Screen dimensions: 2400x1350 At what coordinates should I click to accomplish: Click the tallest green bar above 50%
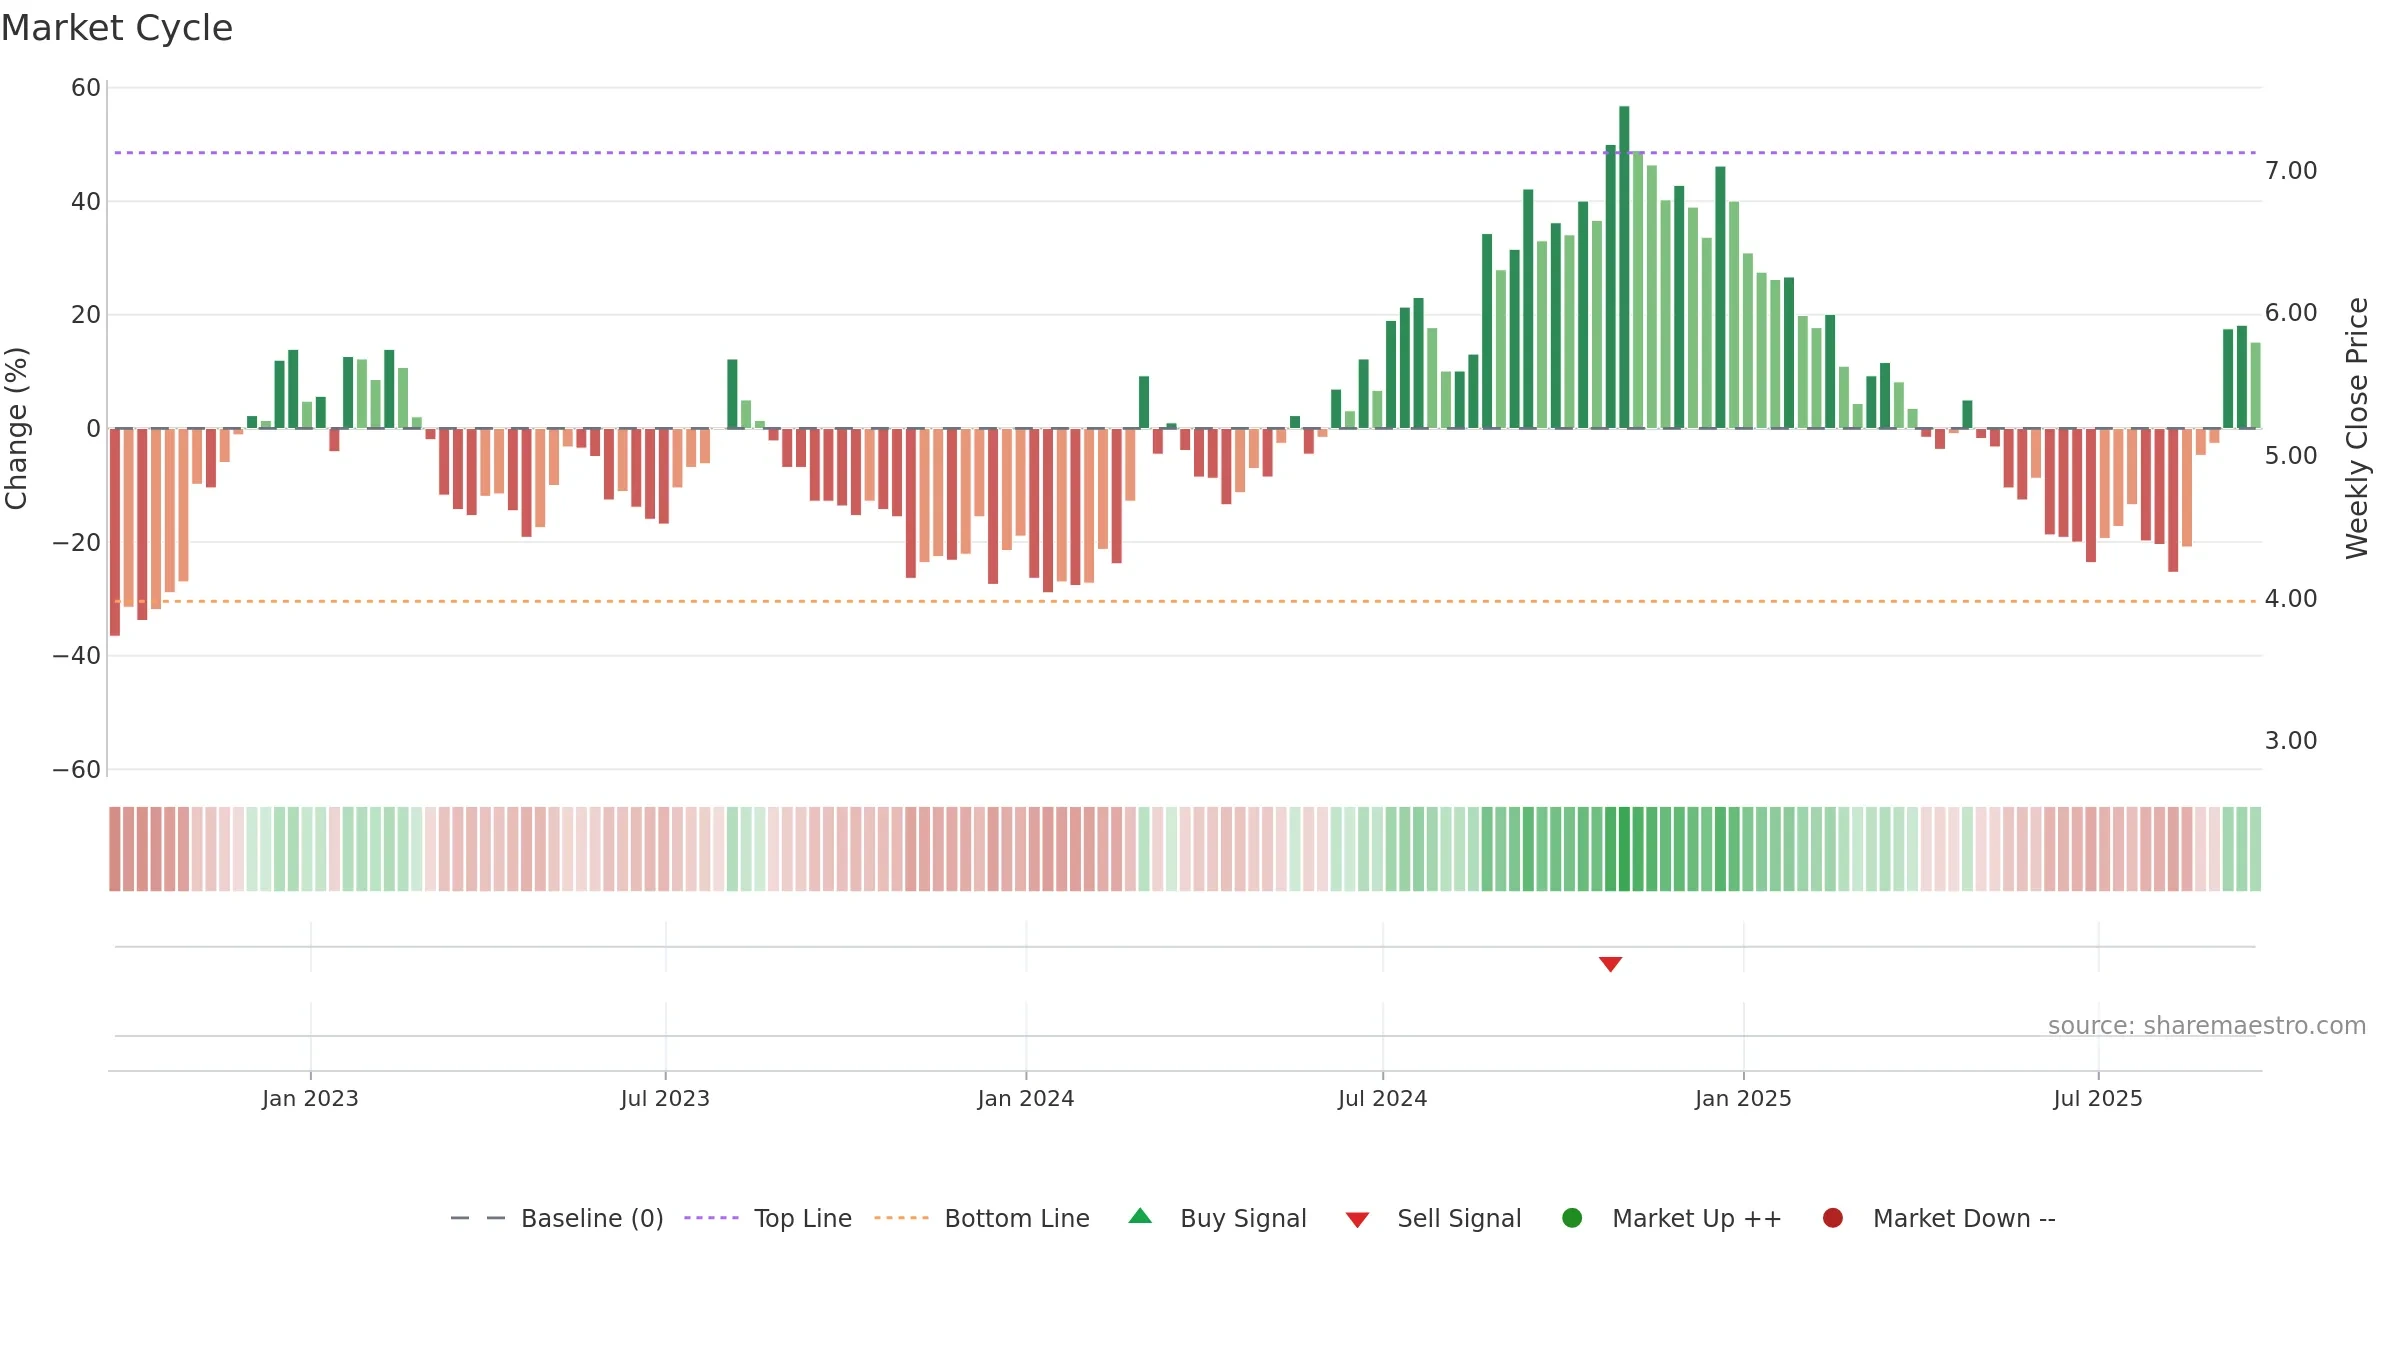pyautogui.click(x=1624, y=267)
